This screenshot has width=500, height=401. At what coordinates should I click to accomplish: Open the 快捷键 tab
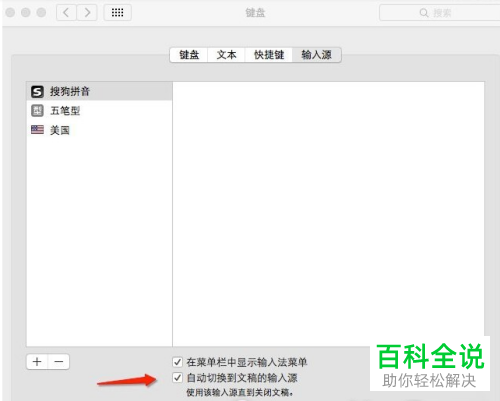[x=269, y=55]
